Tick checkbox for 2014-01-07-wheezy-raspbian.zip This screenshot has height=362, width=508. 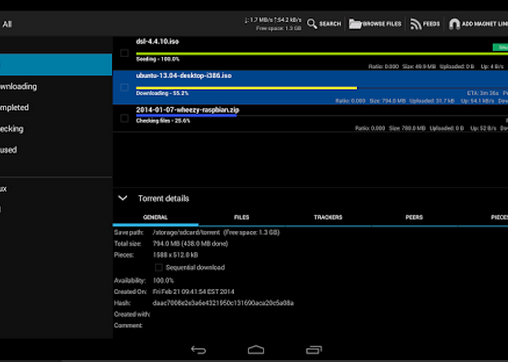(124, 118)
